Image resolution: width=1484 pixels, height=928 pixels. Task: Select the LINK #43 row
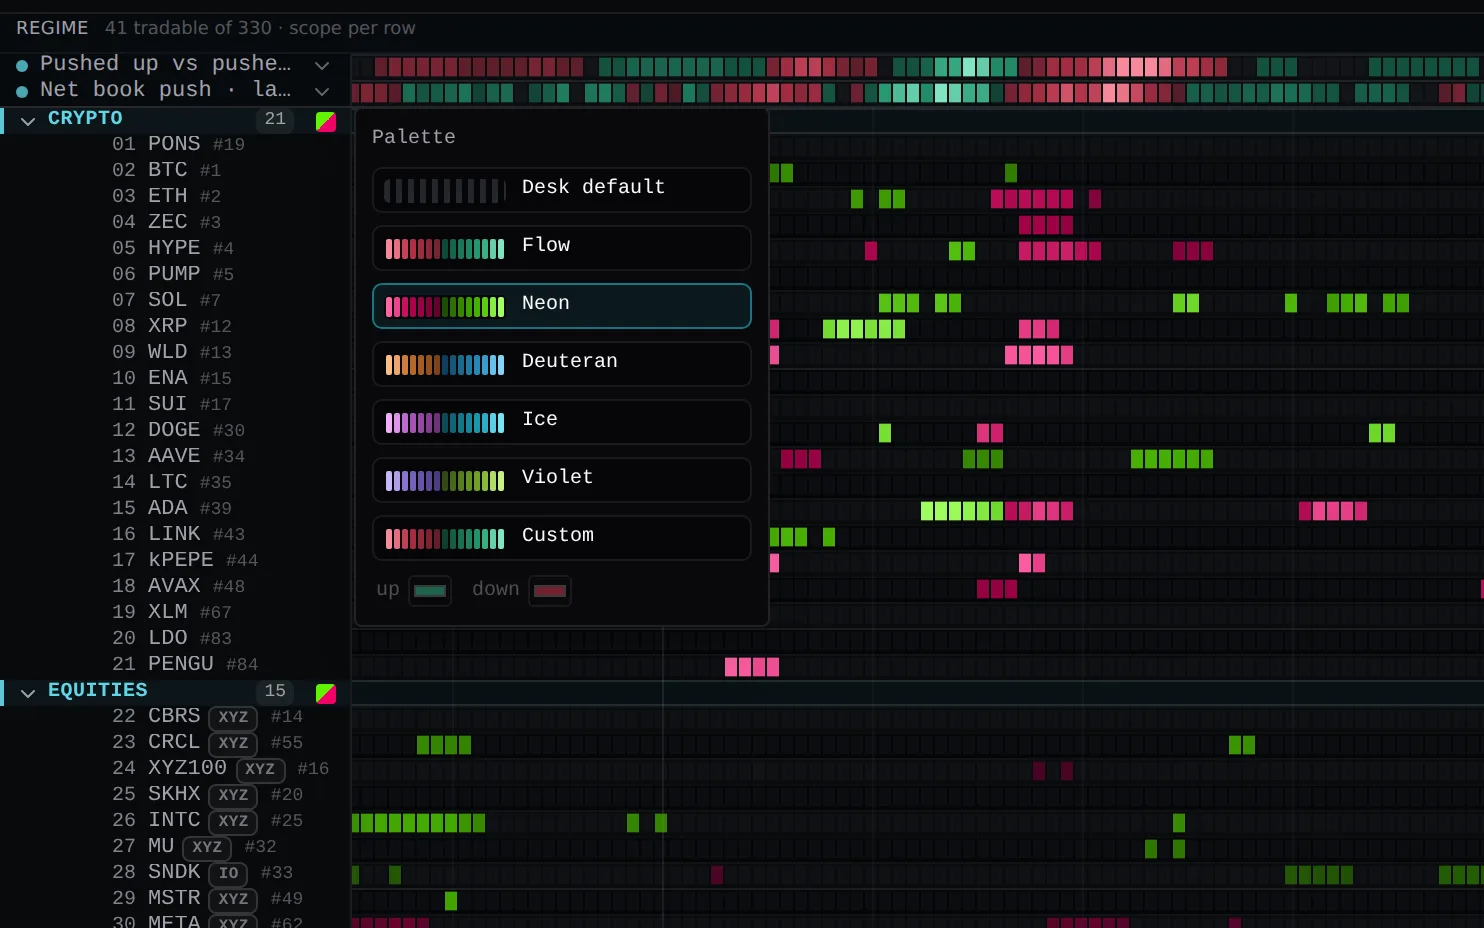click(176, 534)
